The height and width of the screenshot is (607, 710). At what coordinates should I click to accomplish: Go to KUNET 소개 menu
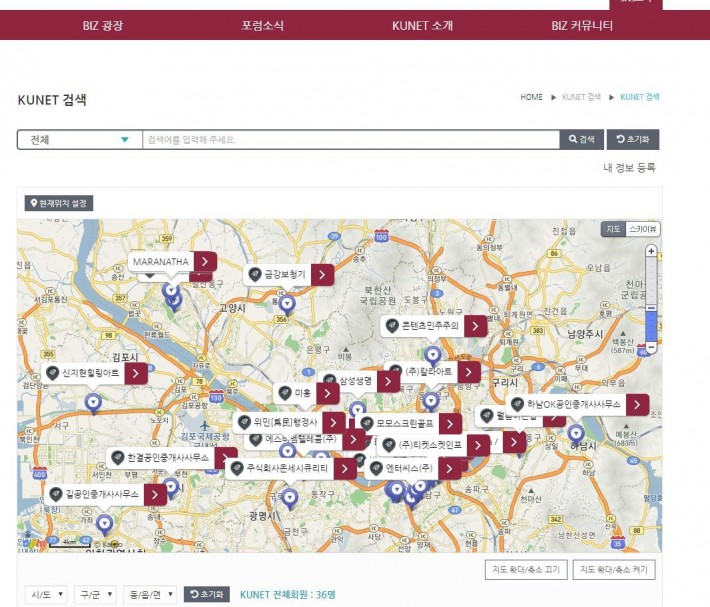422,25
